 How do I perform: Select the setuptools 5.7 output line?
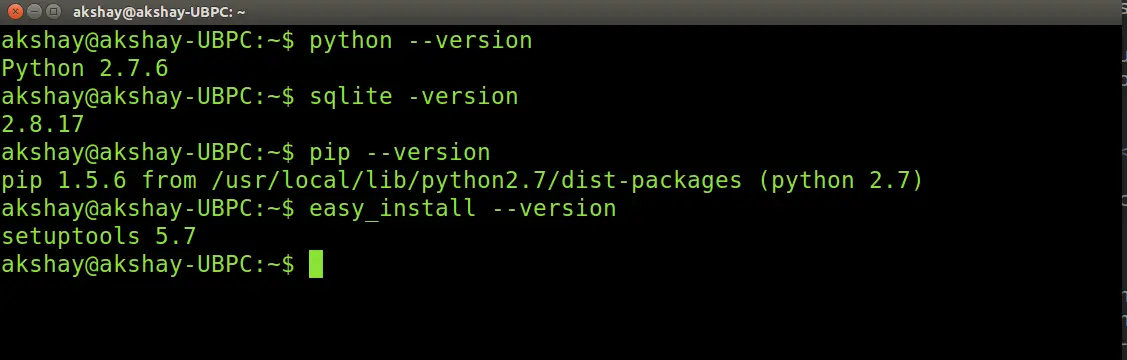click(x=98, y=236)
